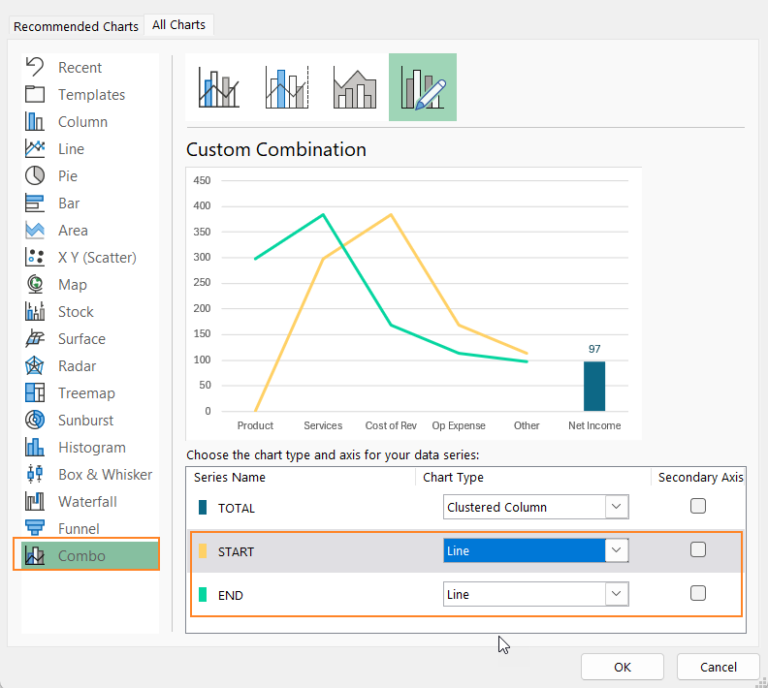Select the Custom Combination chart icon

pos(422,88)
